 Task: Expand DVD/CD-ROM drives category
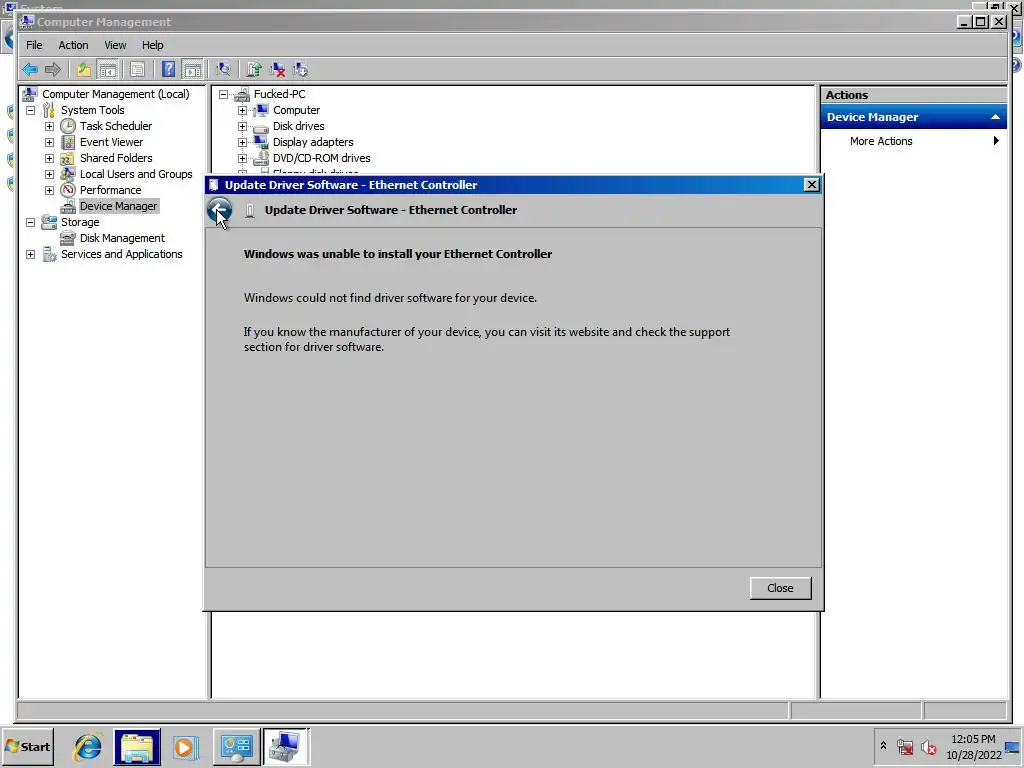242,158
